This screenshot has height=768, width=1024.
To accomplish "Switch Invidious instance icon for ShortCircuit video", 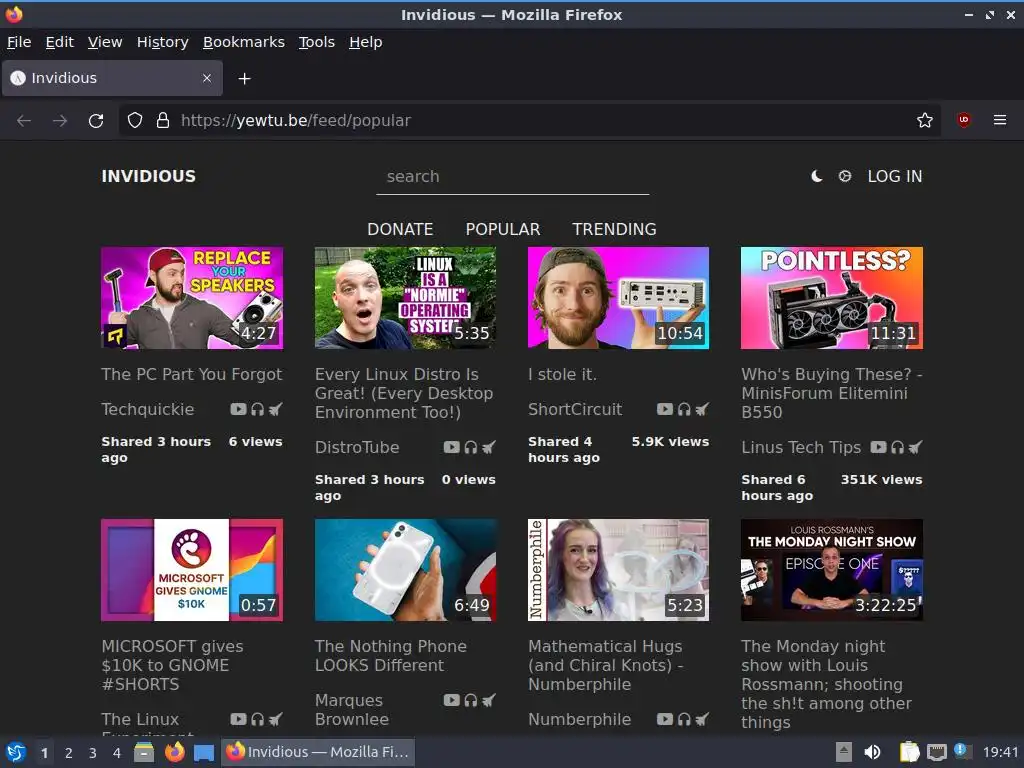I will (x=702, y=409).
